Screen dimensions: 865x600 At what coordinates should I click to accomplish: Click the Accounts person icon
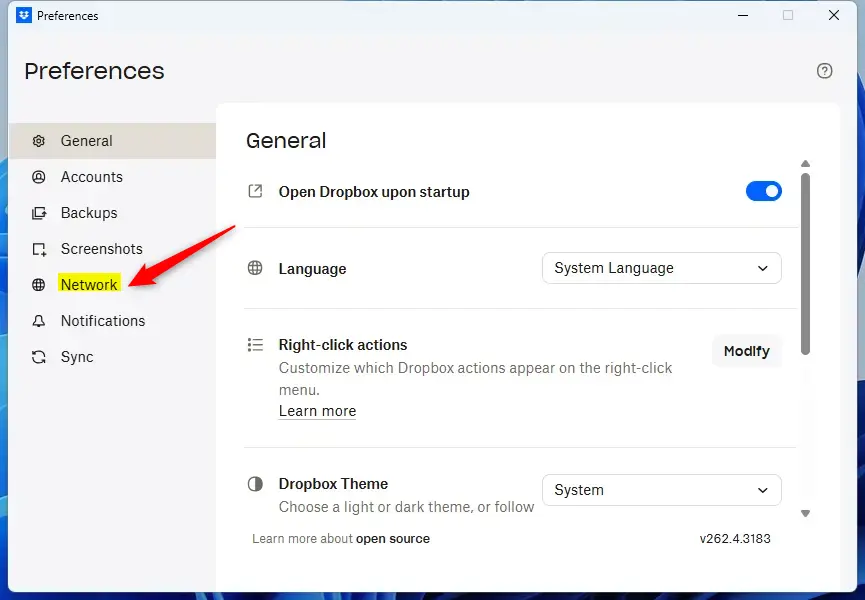pyautogui.click(x=39, y=177)
